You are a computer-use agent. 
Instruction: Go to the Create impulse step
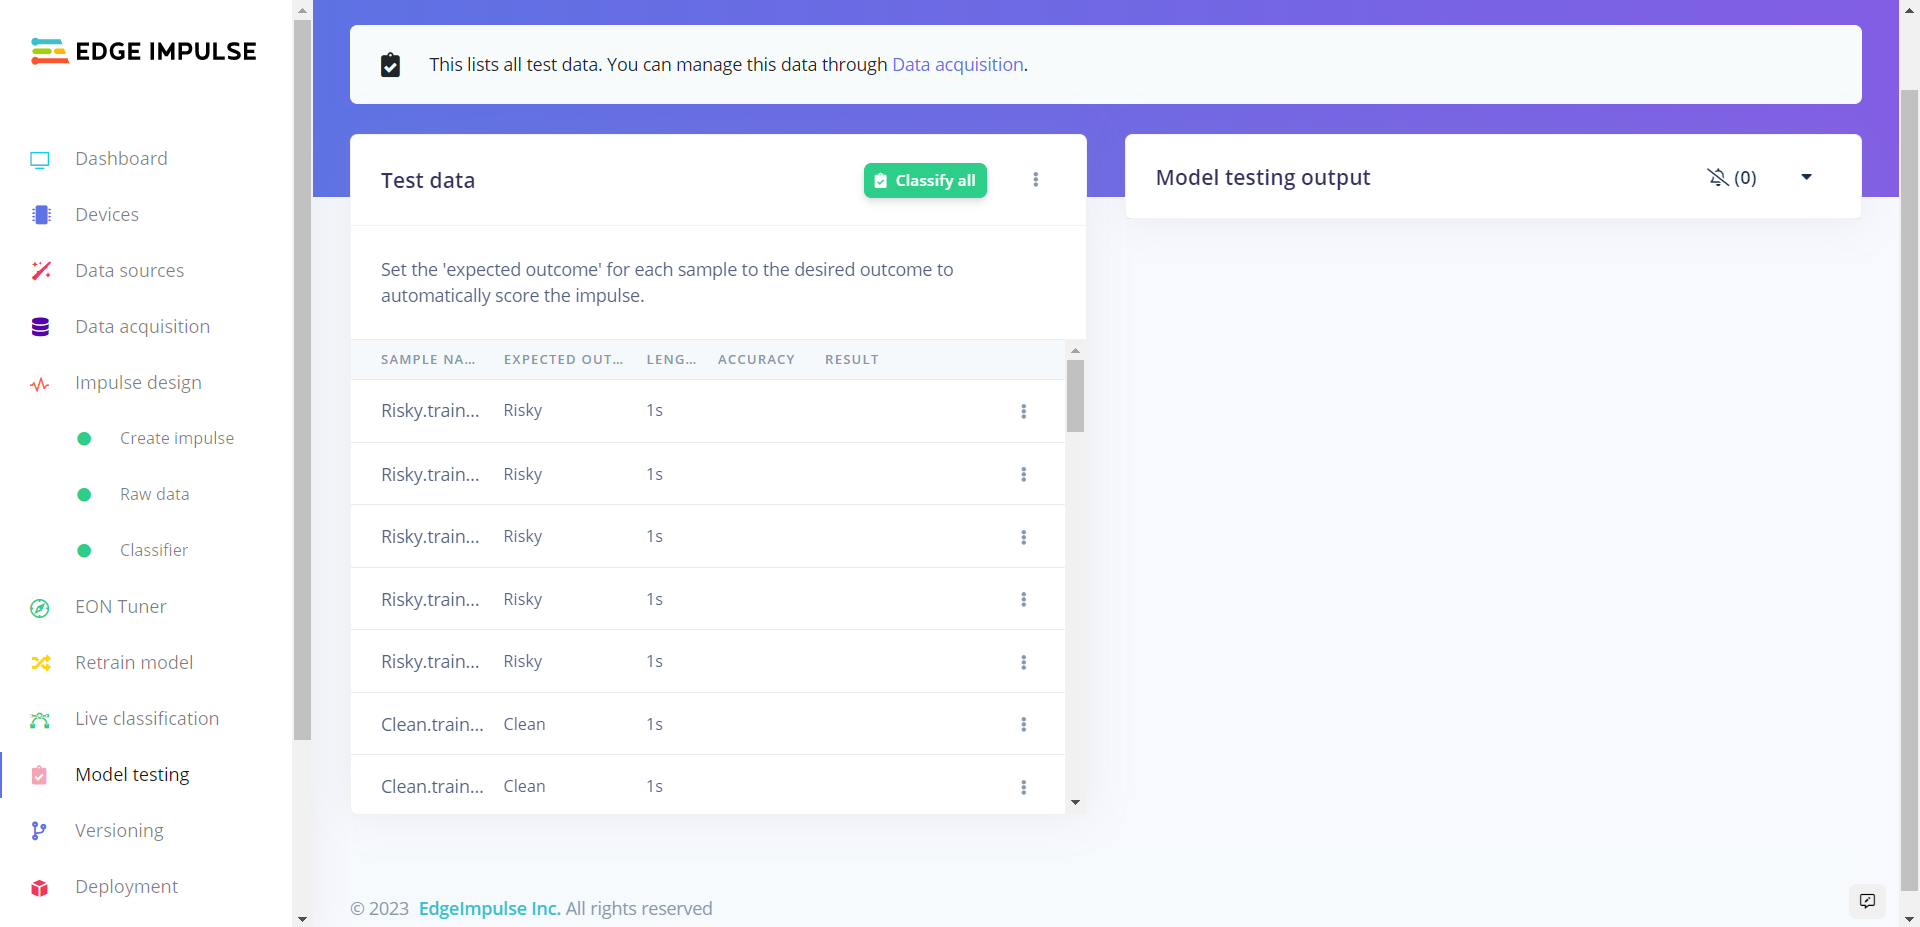pyautogui.click(x=177, y=439)
